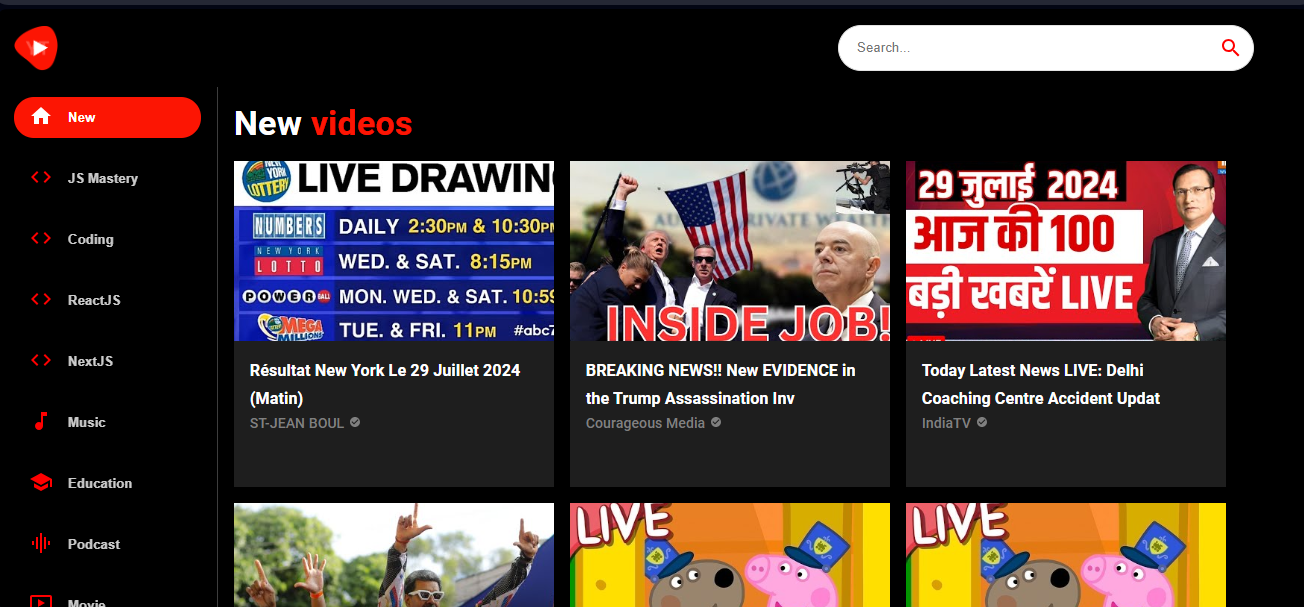Click the code brackets icon beside ReactJS

click(41, 300)
